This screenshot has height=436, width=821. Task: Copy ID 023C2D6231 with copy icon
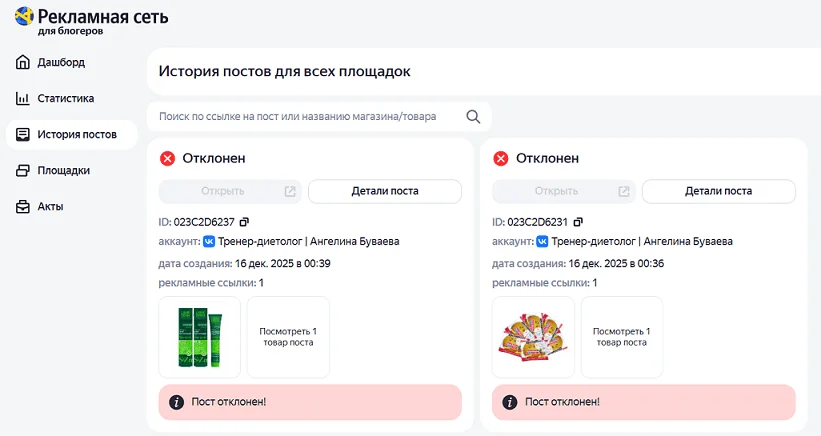tap(578, 222)
